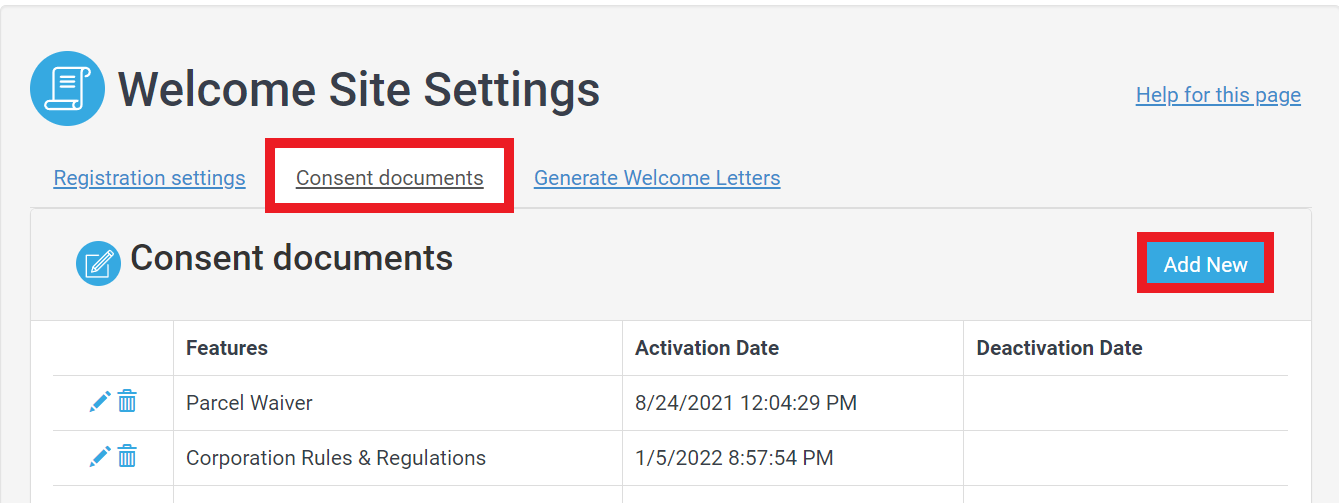
Task: Open the Help for this page link
Action: [x=1218, y=95]
